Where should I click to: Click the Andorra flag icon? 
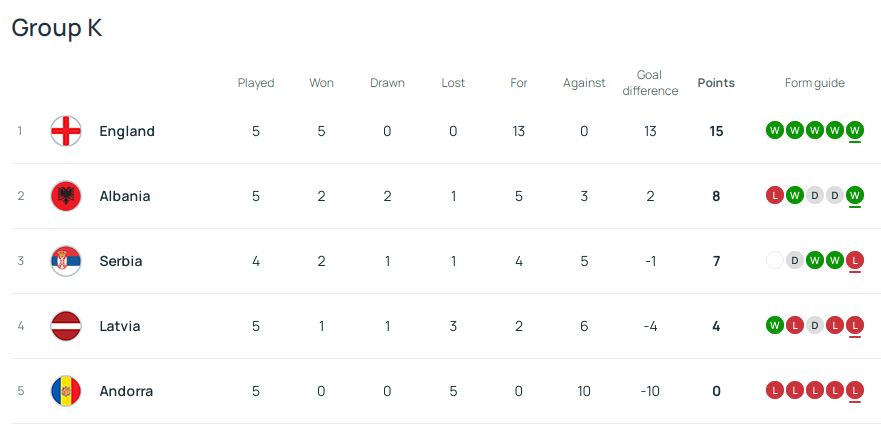pos(66,391)
